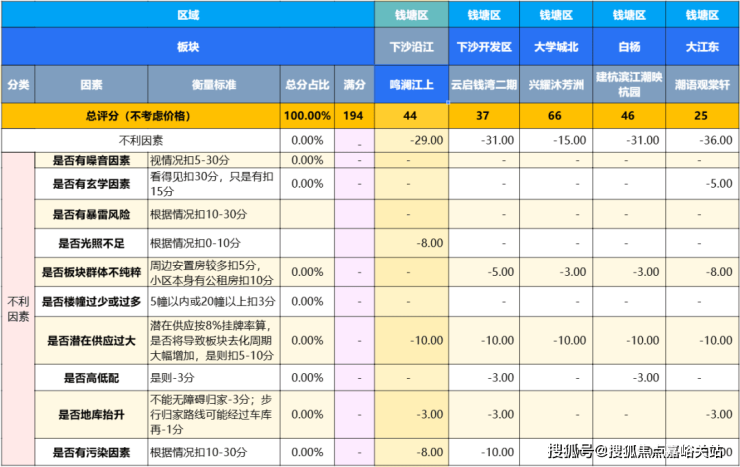Click the 区域 header cell
Screen dimensions: 740x467
click(x=188, y=15)
